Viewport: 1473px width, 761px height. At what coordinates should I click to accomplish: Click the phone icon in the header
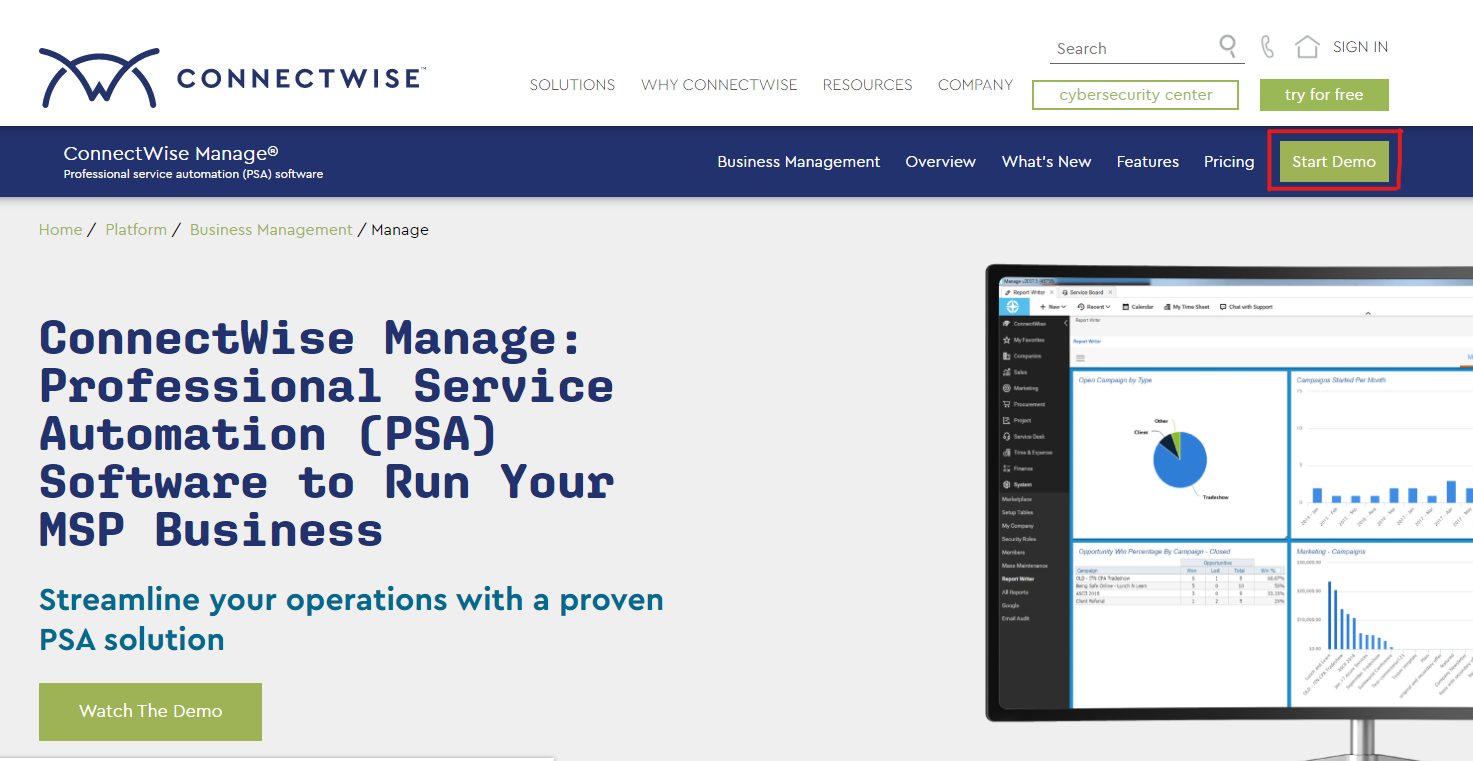[x=1266, y=46]
